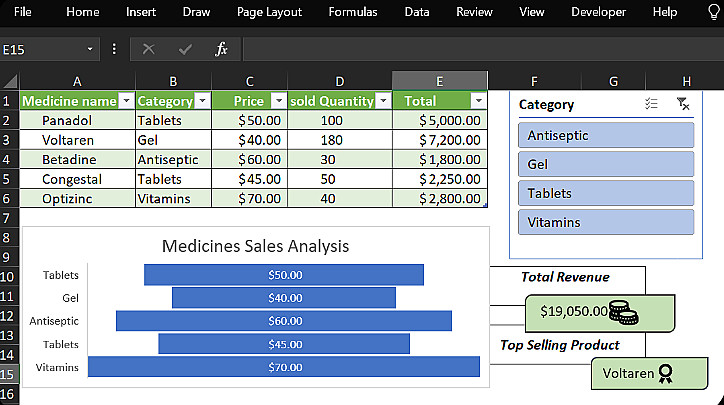724x405 pixels.
Task: Click the blue $70.00 Vitamins bar
Action: click(x=284, y=367)
